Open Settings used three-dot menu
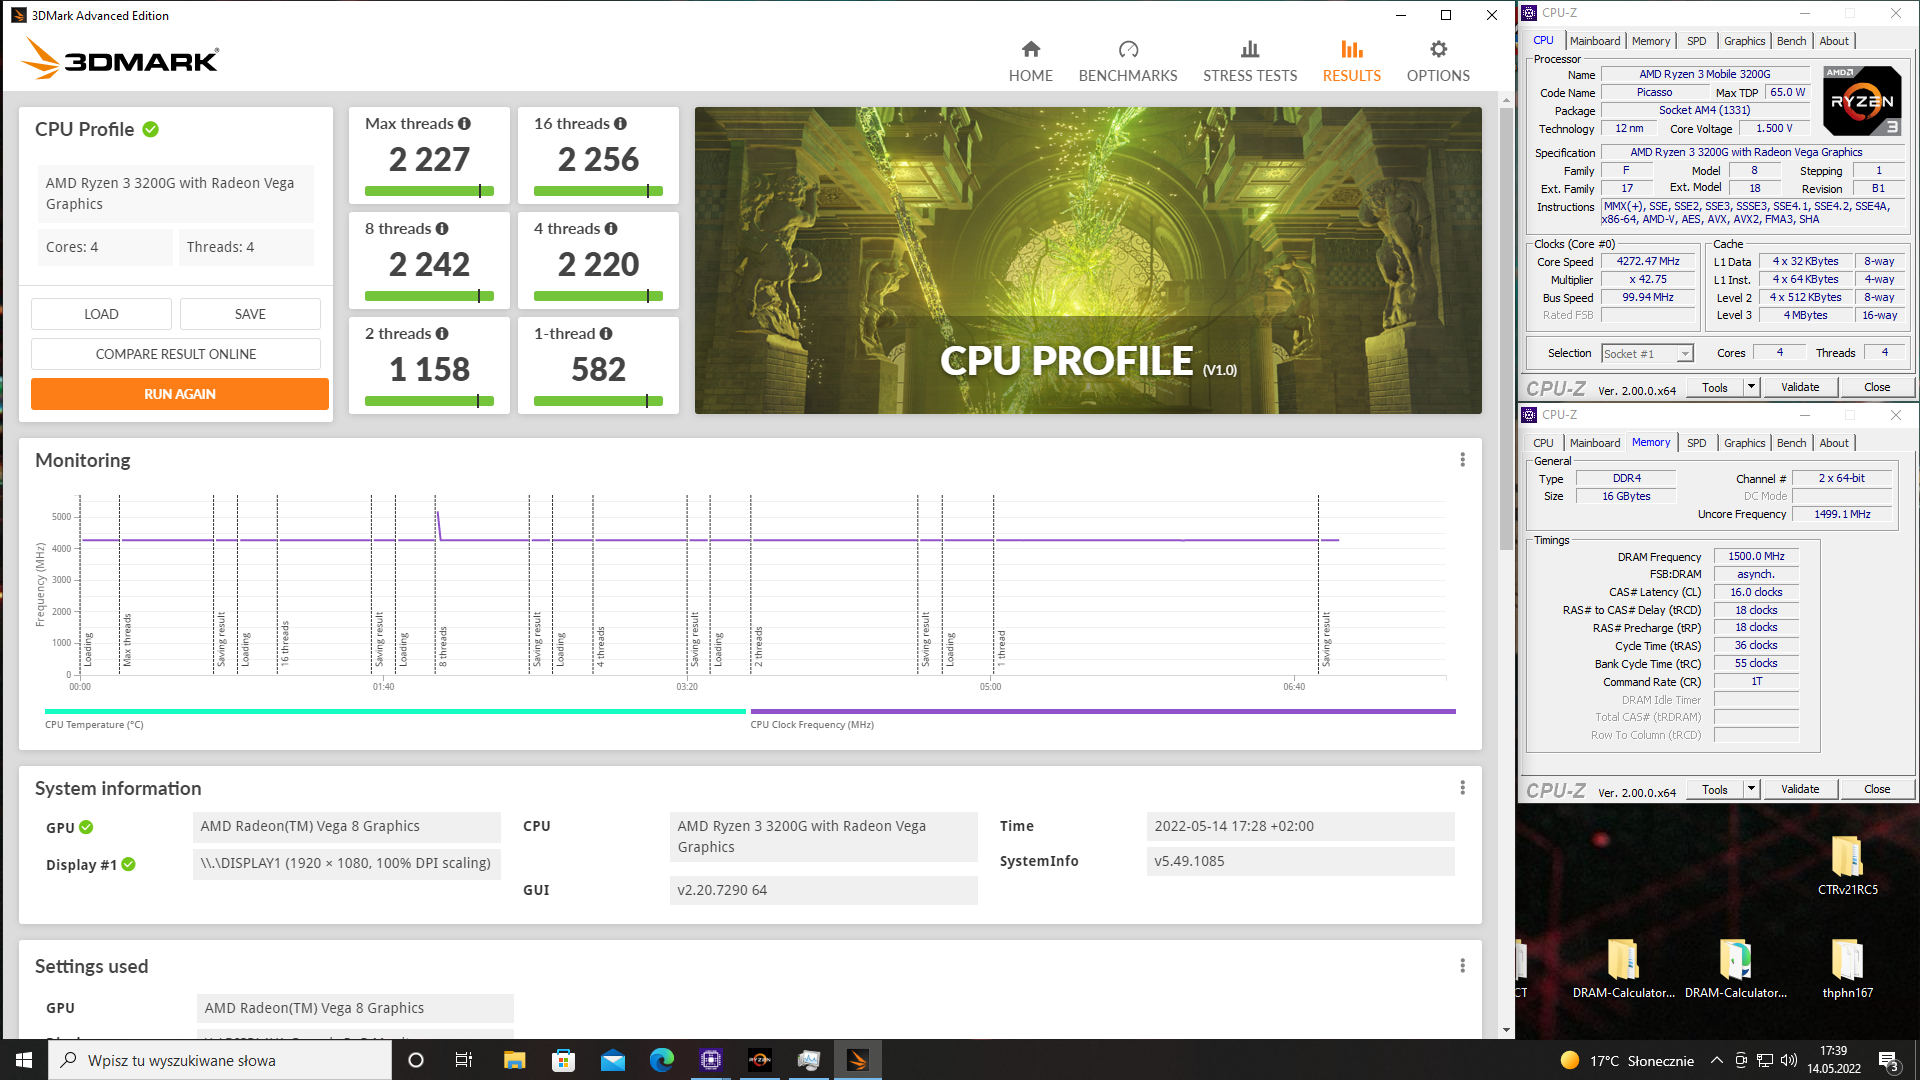The height and width of the screenshot is (1080, 1920). [1462, 966]
